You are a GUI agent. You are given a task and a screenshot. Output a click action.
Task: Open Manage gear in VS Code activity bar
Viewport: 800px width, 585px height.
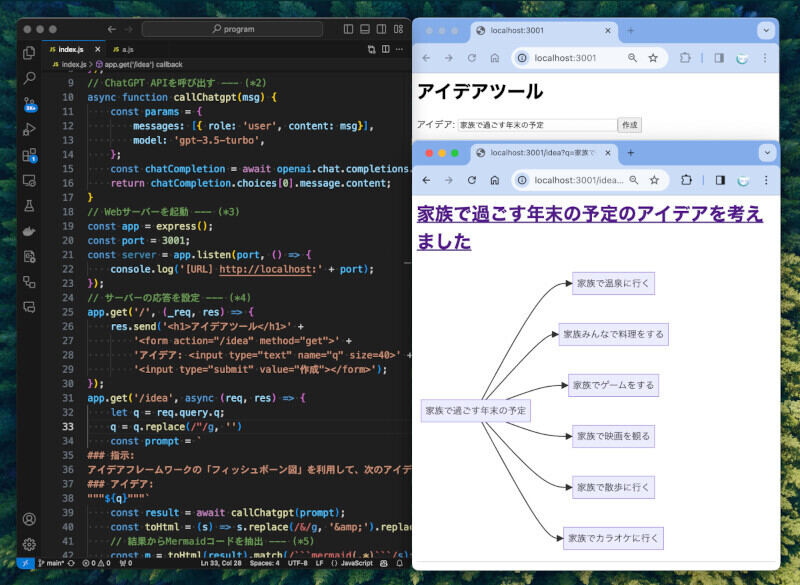coord(29,544)
